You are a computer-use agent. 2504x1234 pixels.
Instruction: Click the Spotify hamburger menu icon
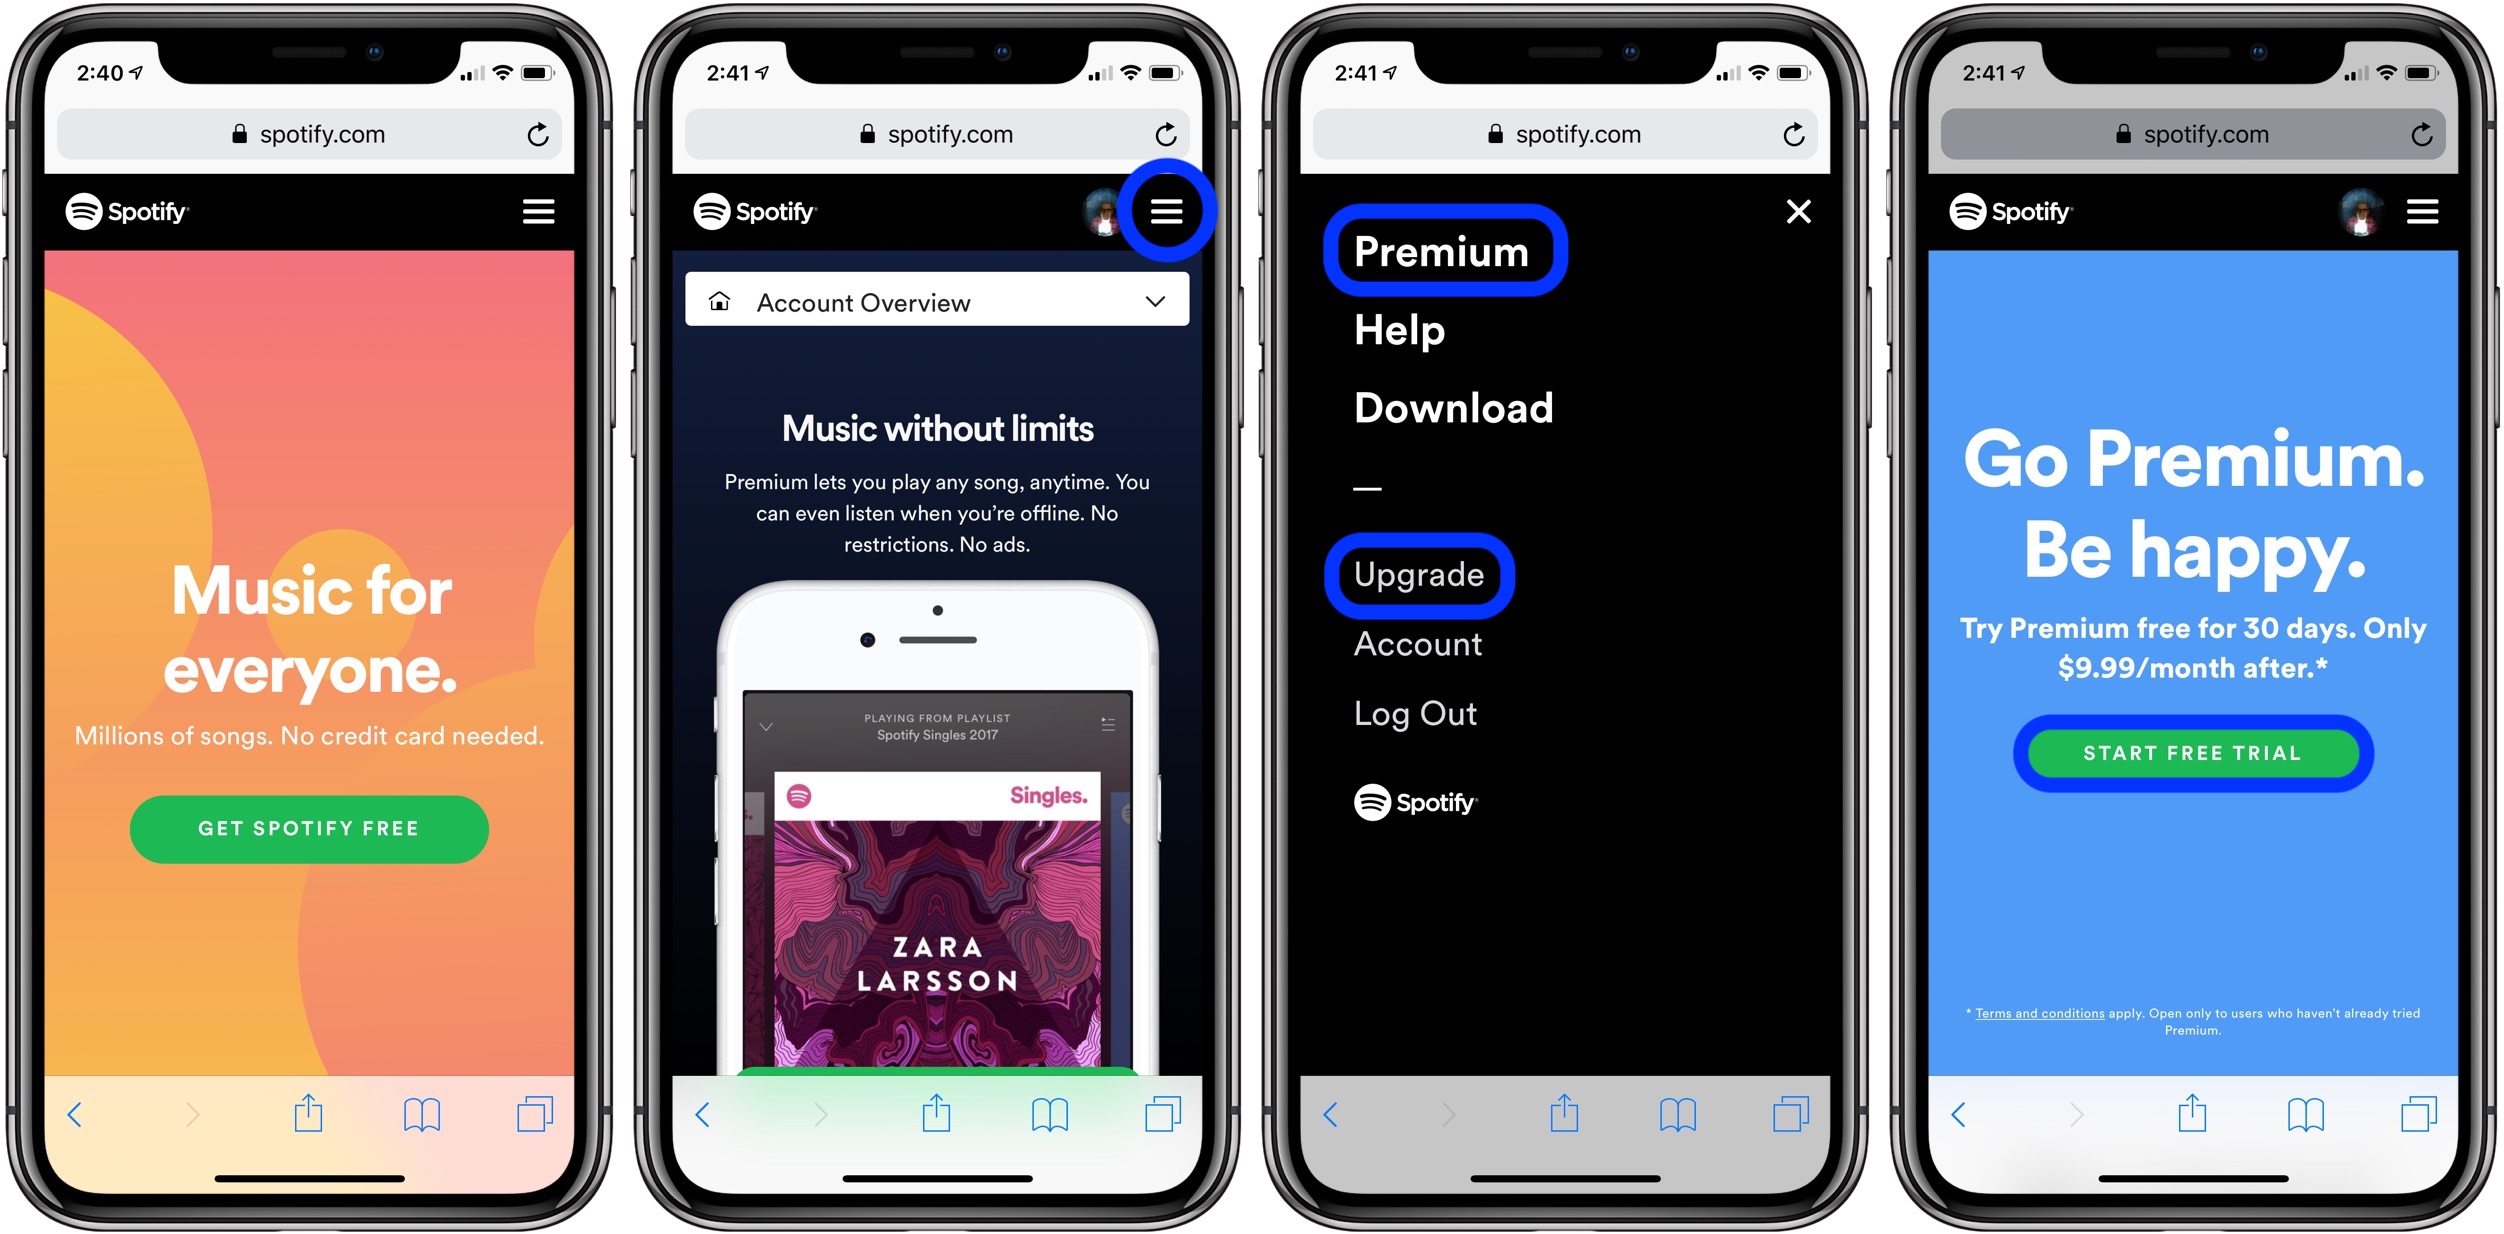[x=1175, y=212]
